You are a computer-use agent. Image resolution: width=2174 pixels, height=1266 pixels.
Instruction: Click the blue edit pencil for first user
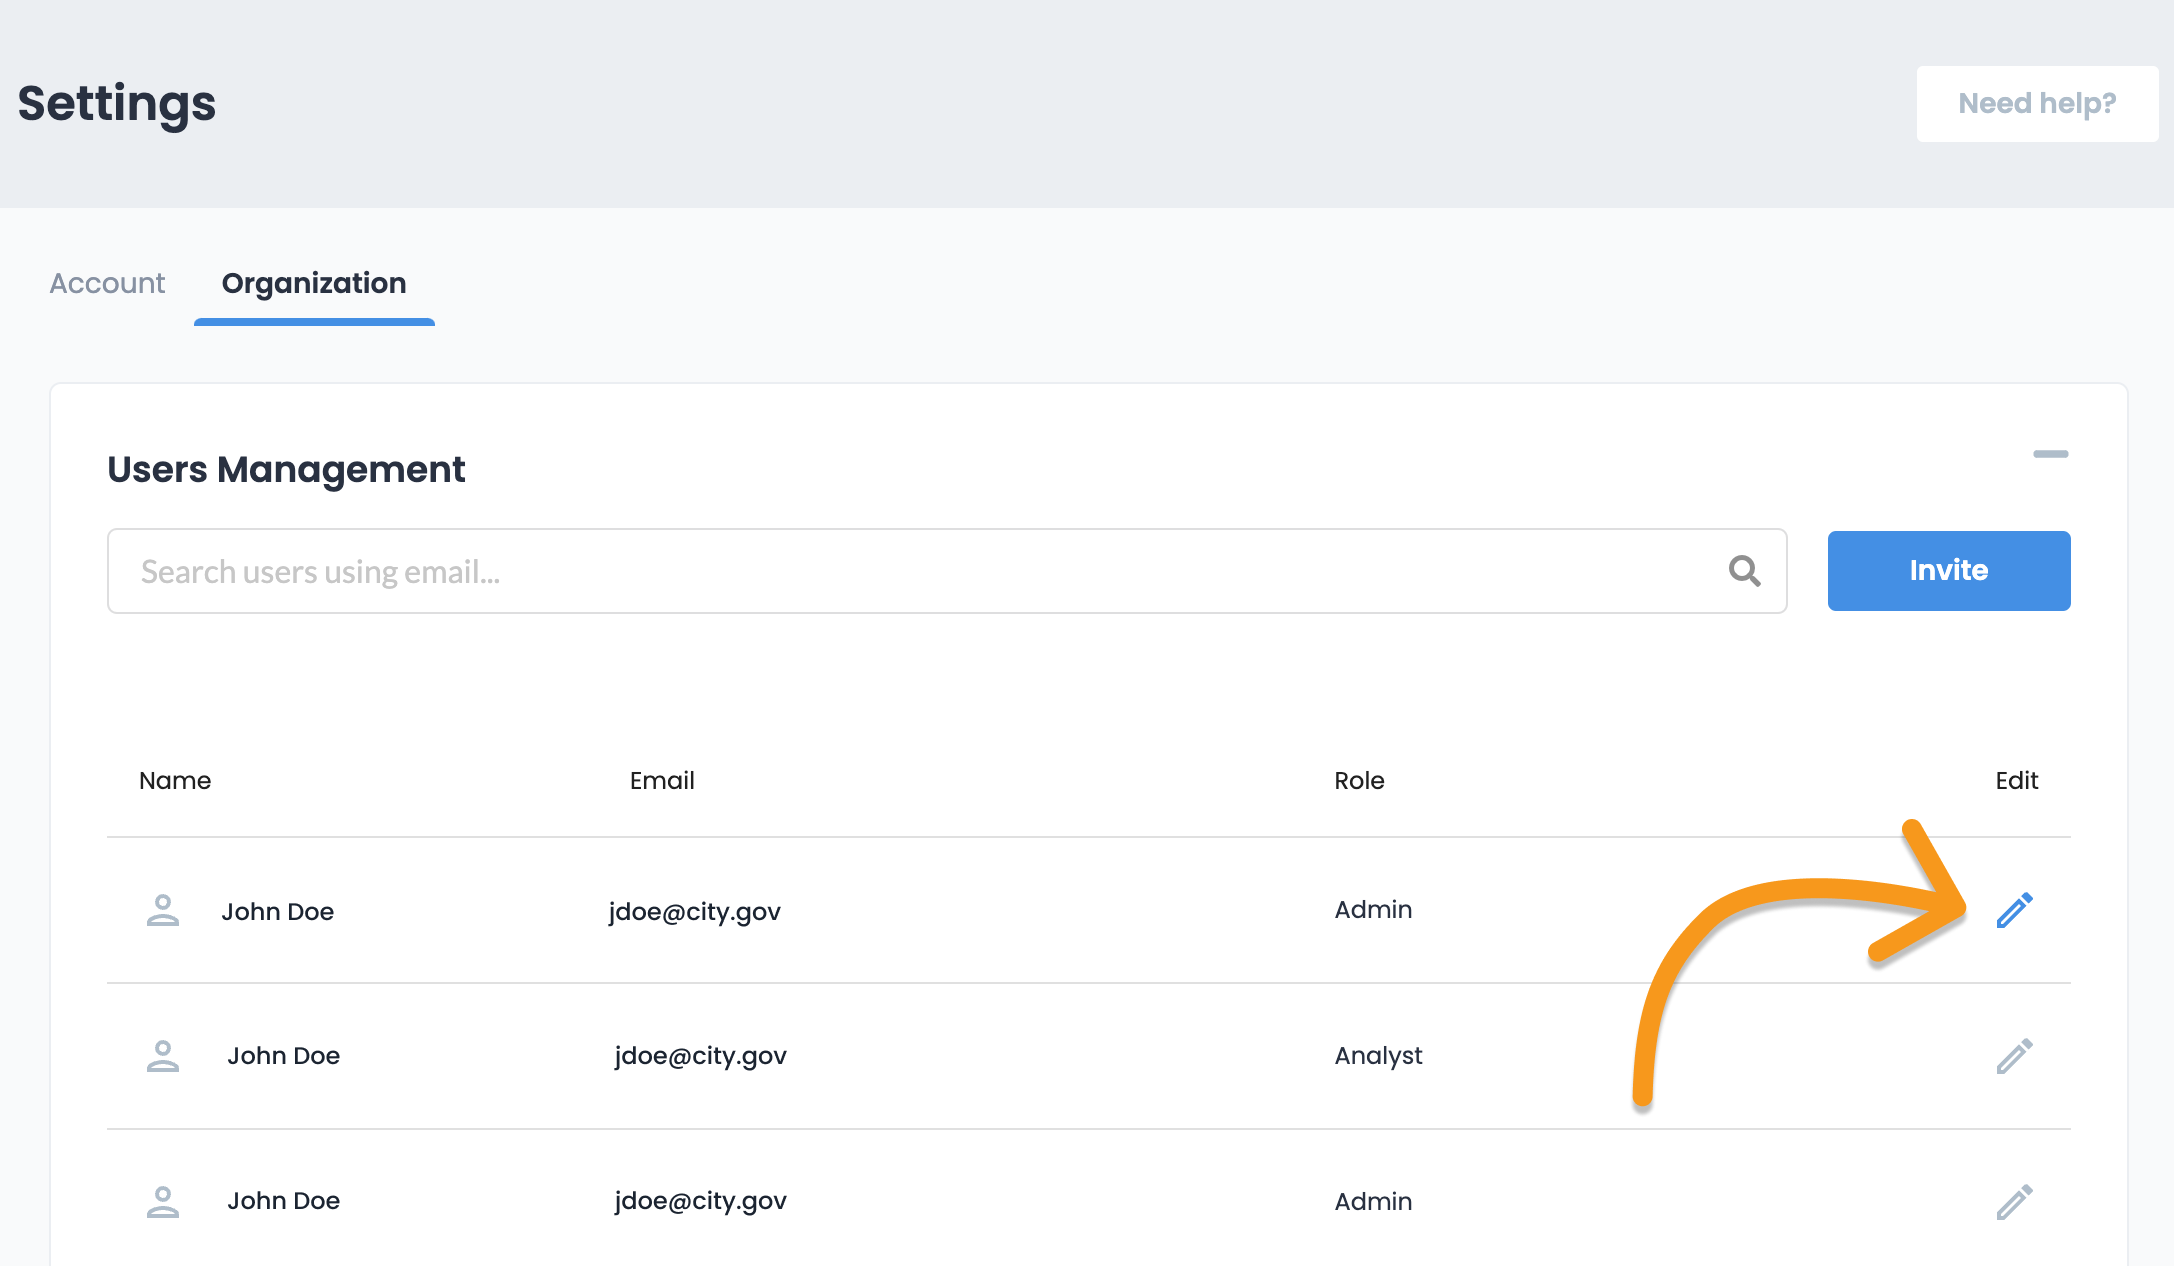coord(2014,910)
